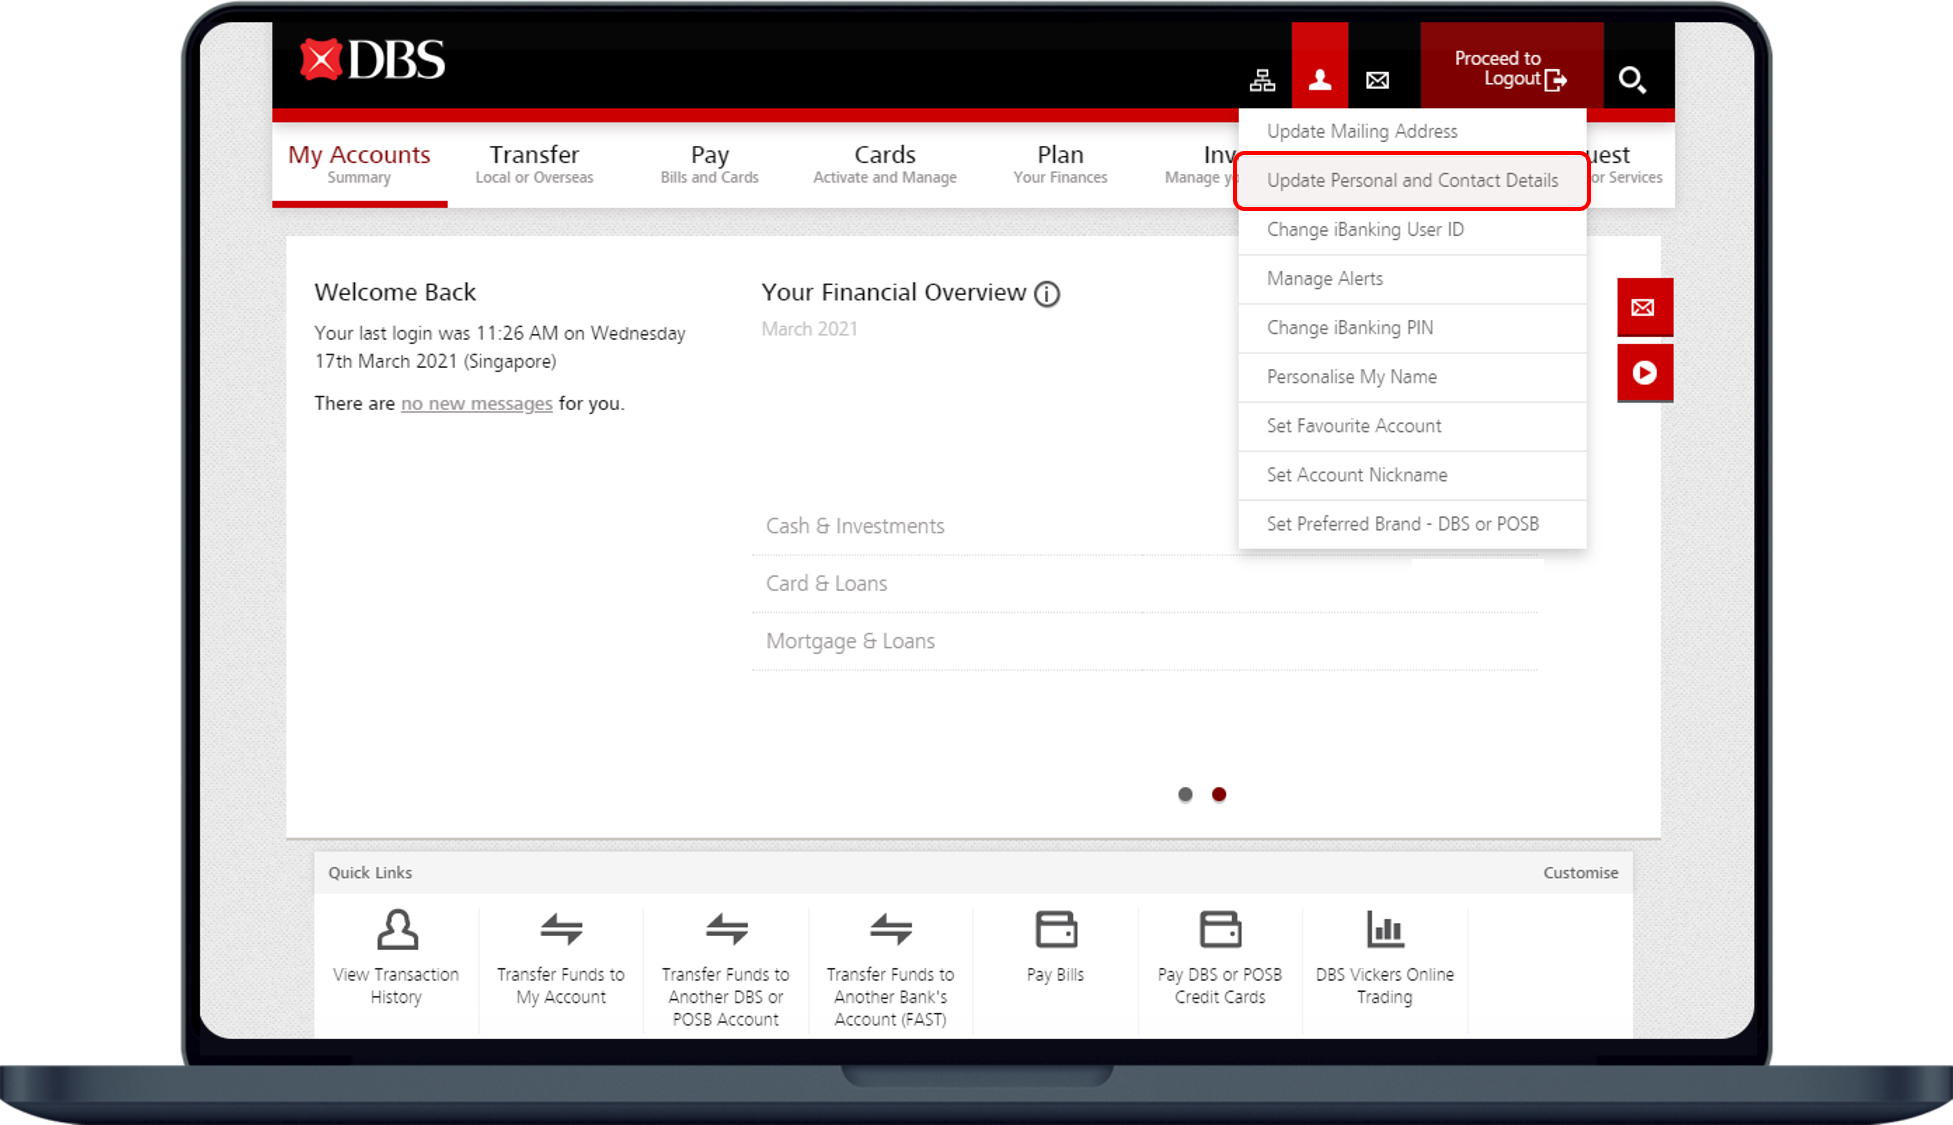
Task: Expand Mortgage & Loans row
Action: tap(1145, 642)
